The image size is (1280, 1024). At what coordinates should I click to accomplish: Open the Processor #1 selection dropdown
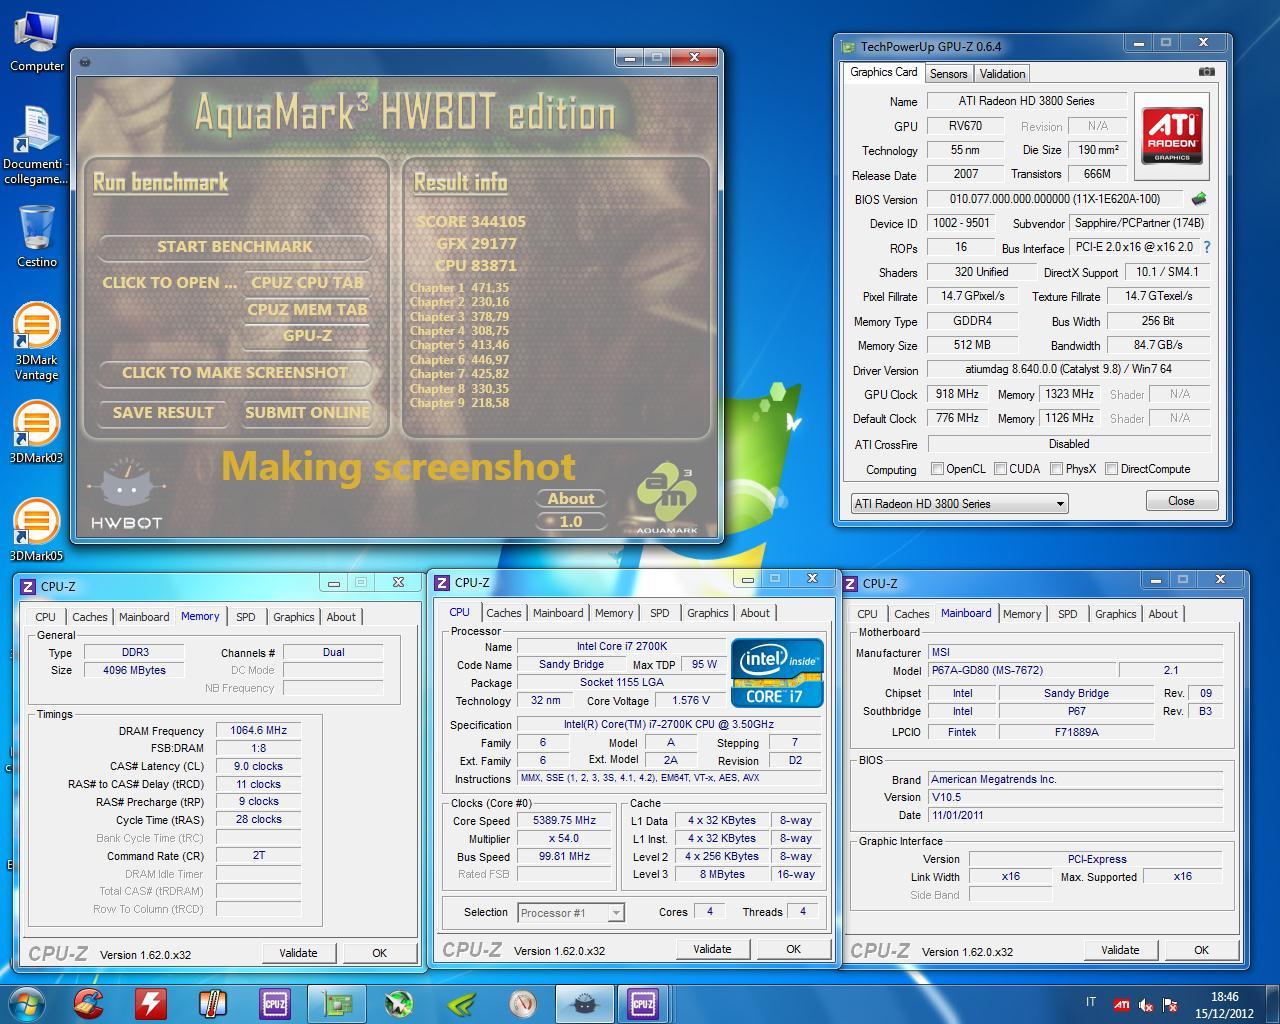click(x=571, y=912)
